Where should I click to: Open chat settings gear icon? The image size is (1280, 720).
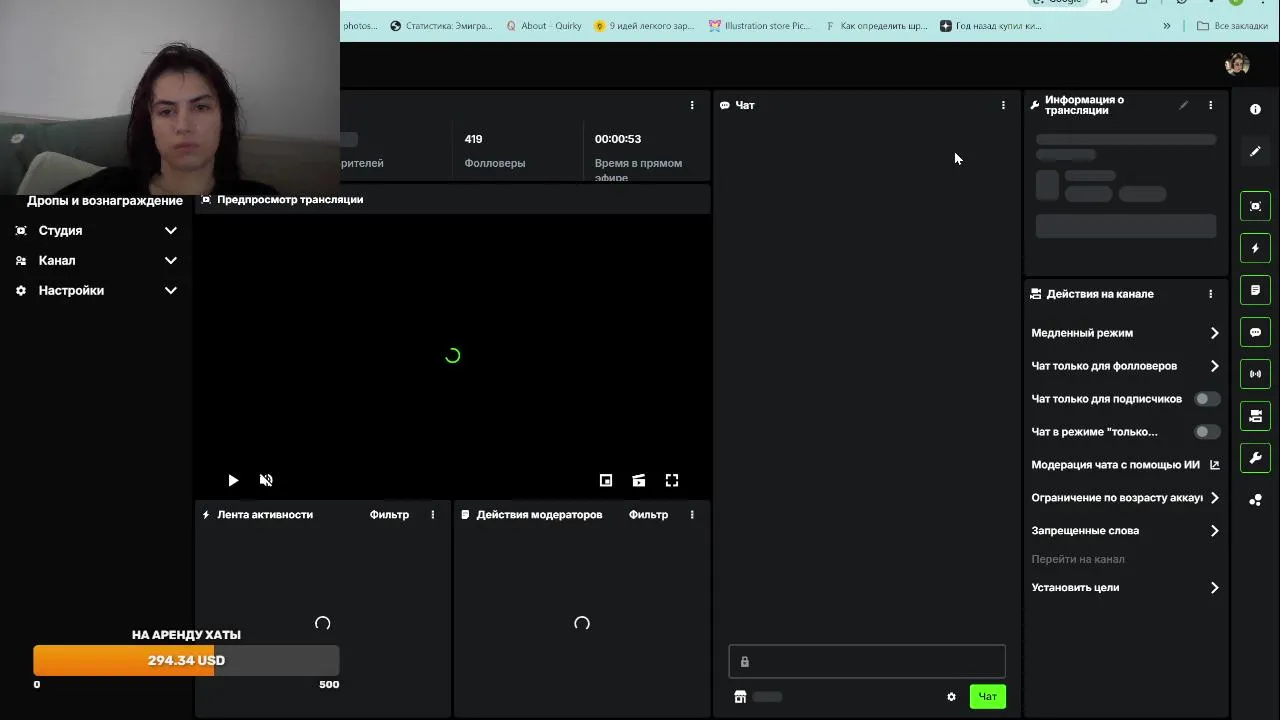pos(951,697)
